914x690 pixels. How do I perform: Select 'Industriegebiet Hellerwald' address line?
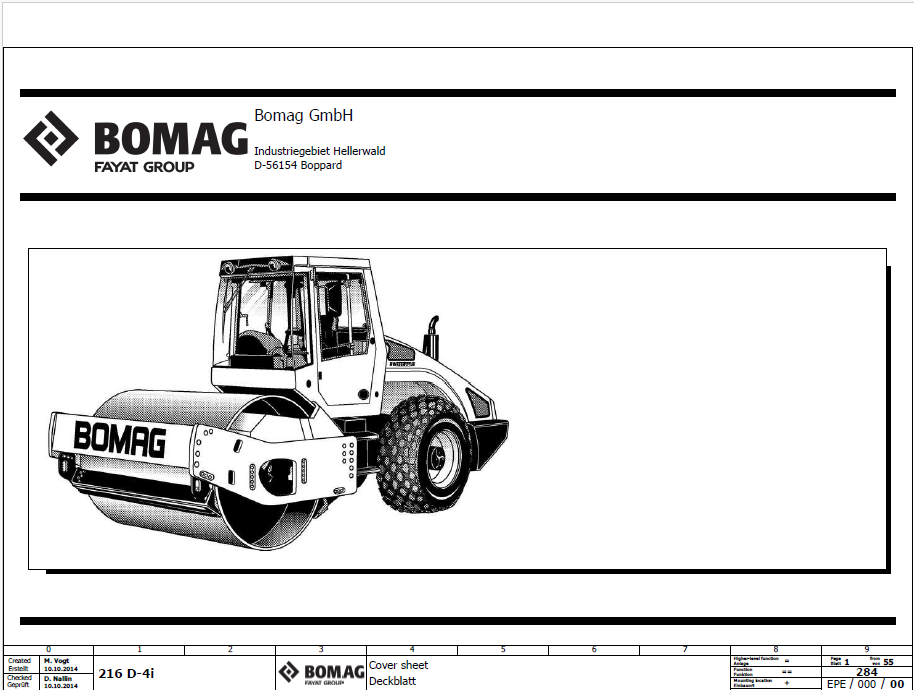click(319, 151)
